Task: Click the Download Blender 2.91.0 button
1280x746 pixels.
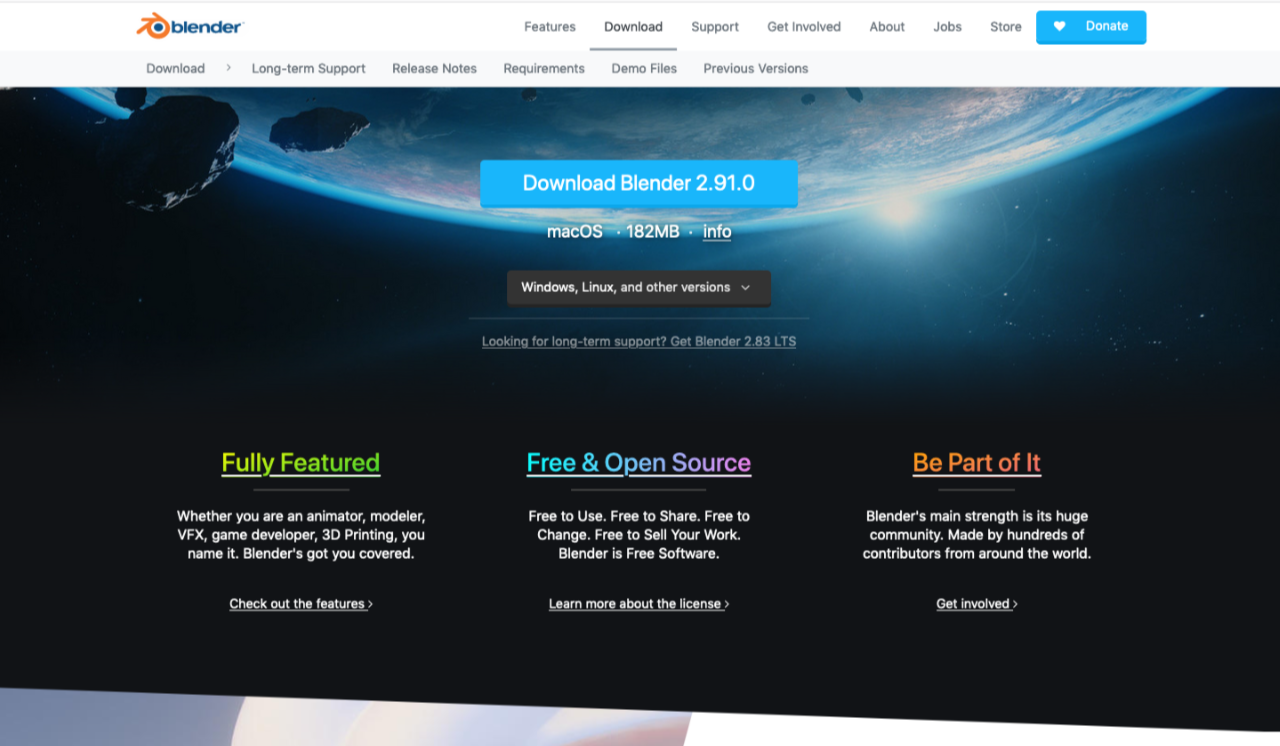Action: (x=638, y=184)
